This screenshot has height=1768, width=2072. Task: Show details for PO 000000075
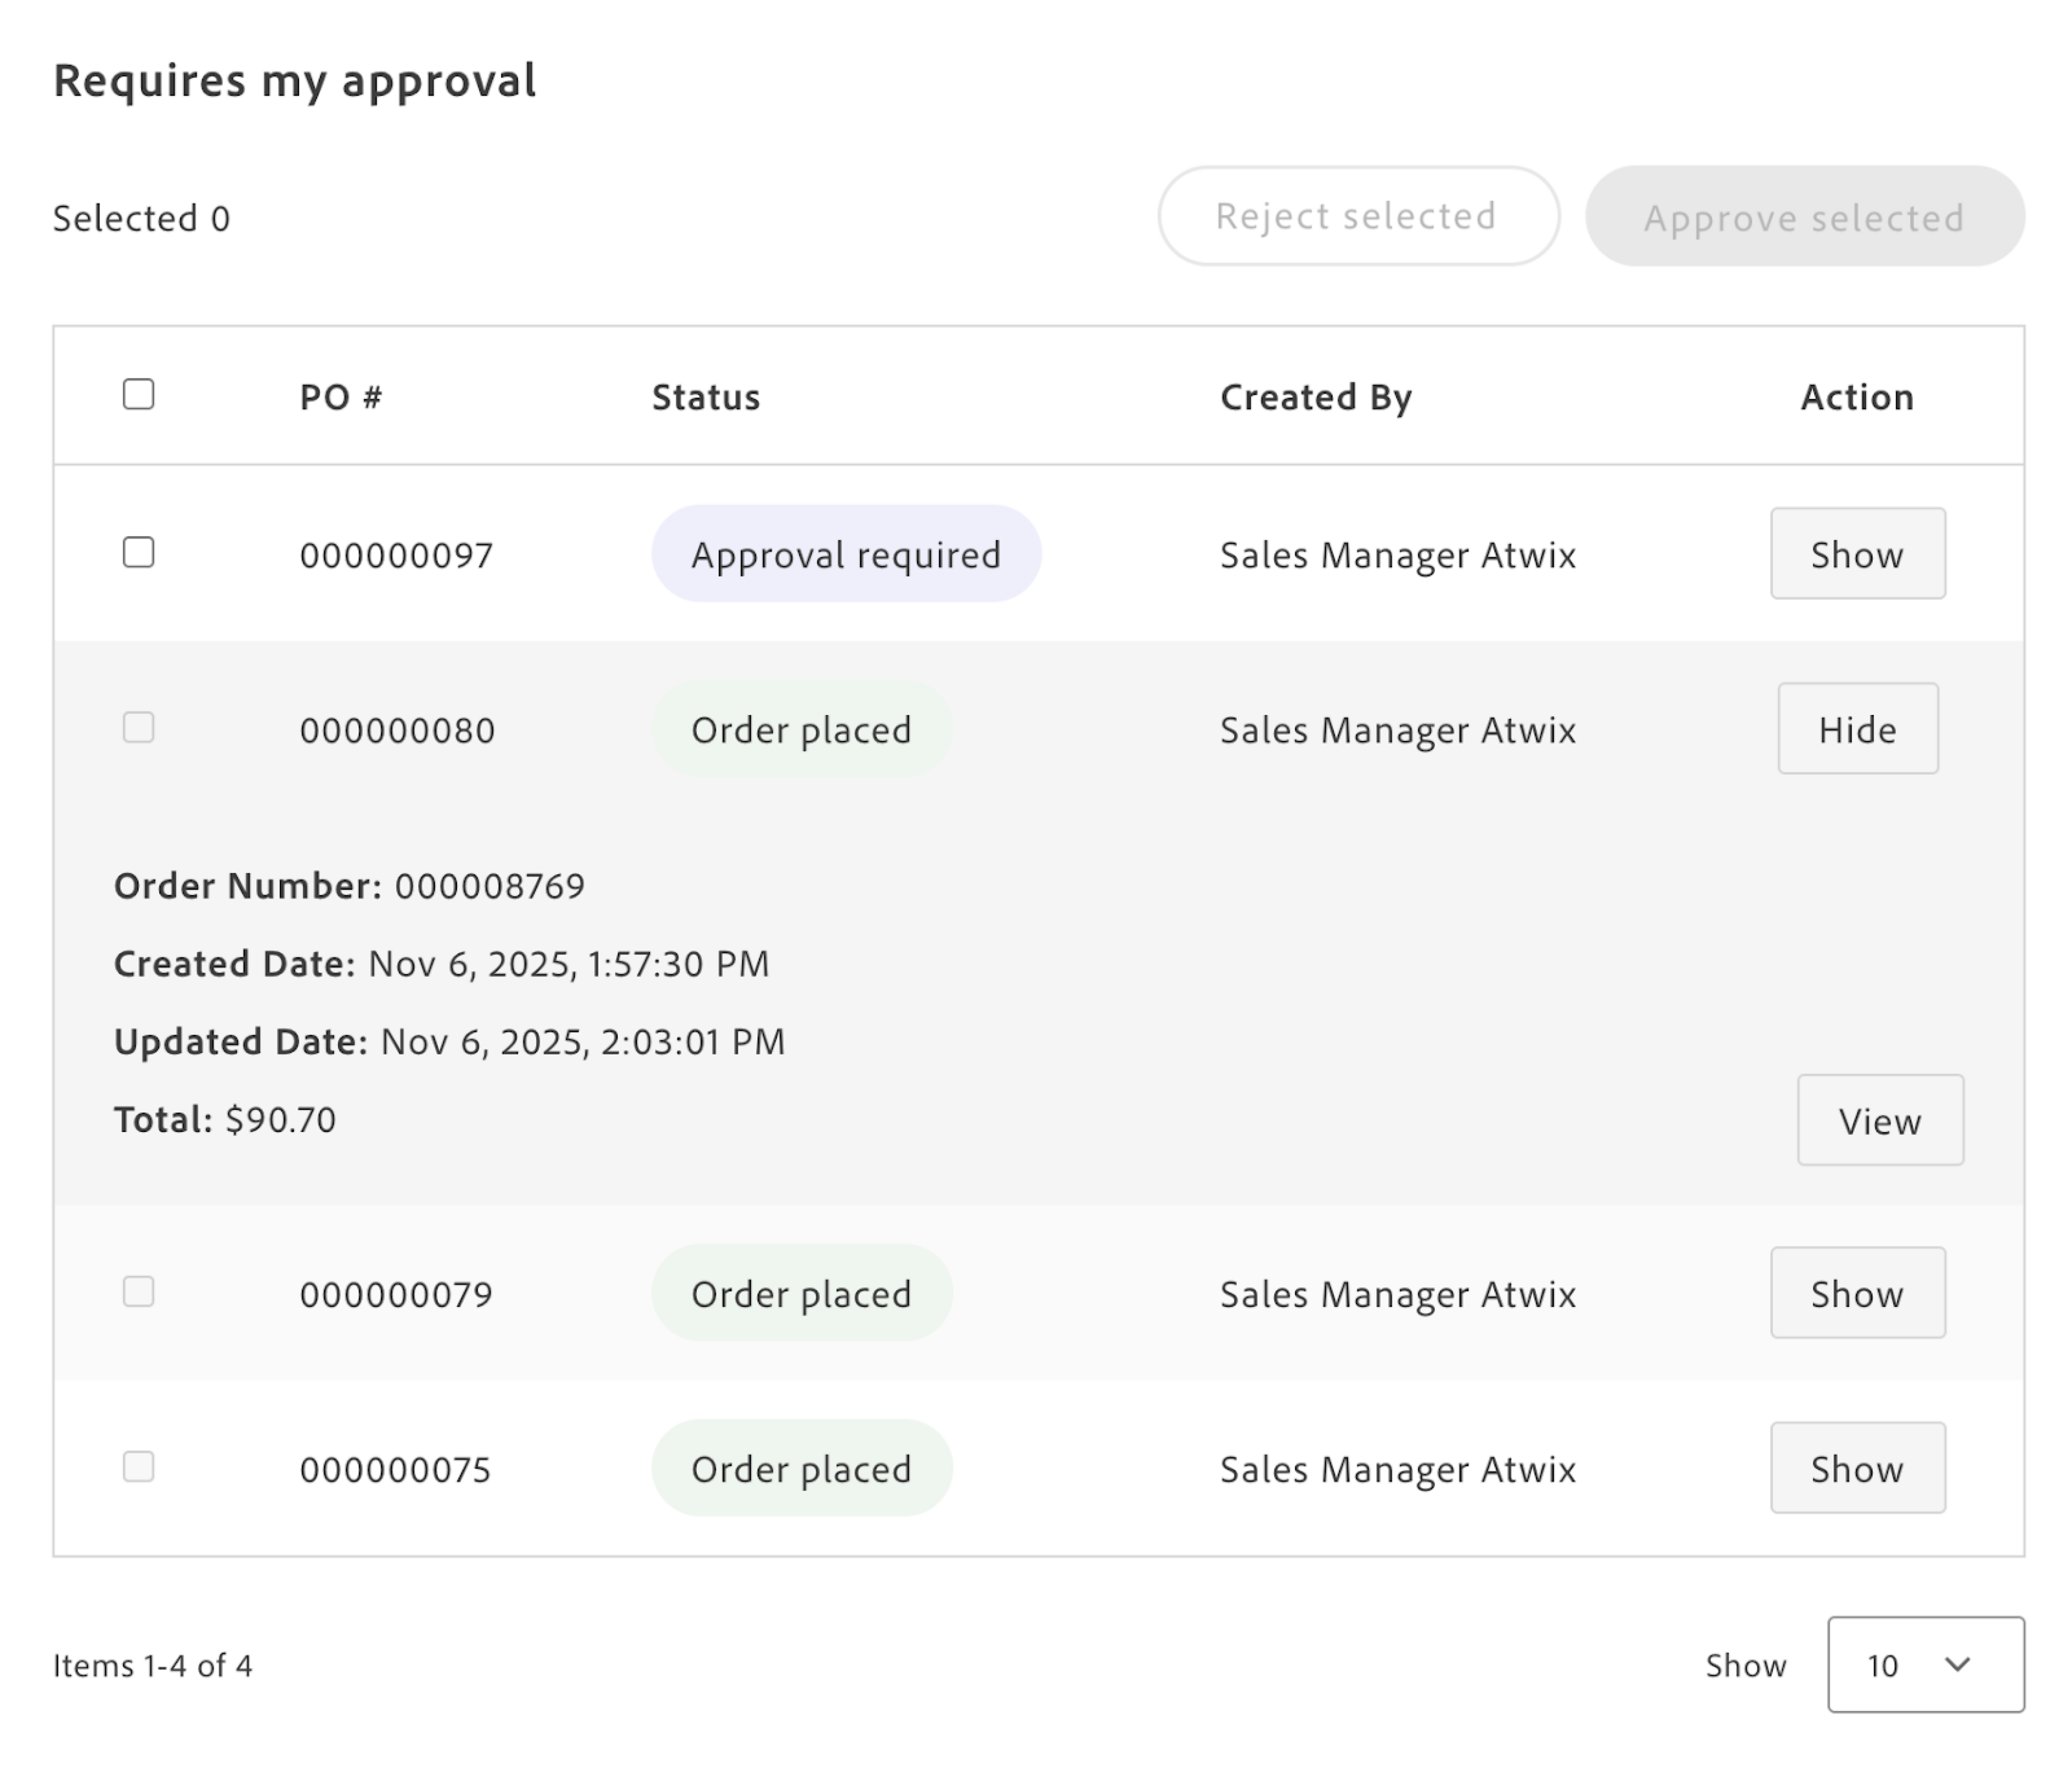1857,1467
